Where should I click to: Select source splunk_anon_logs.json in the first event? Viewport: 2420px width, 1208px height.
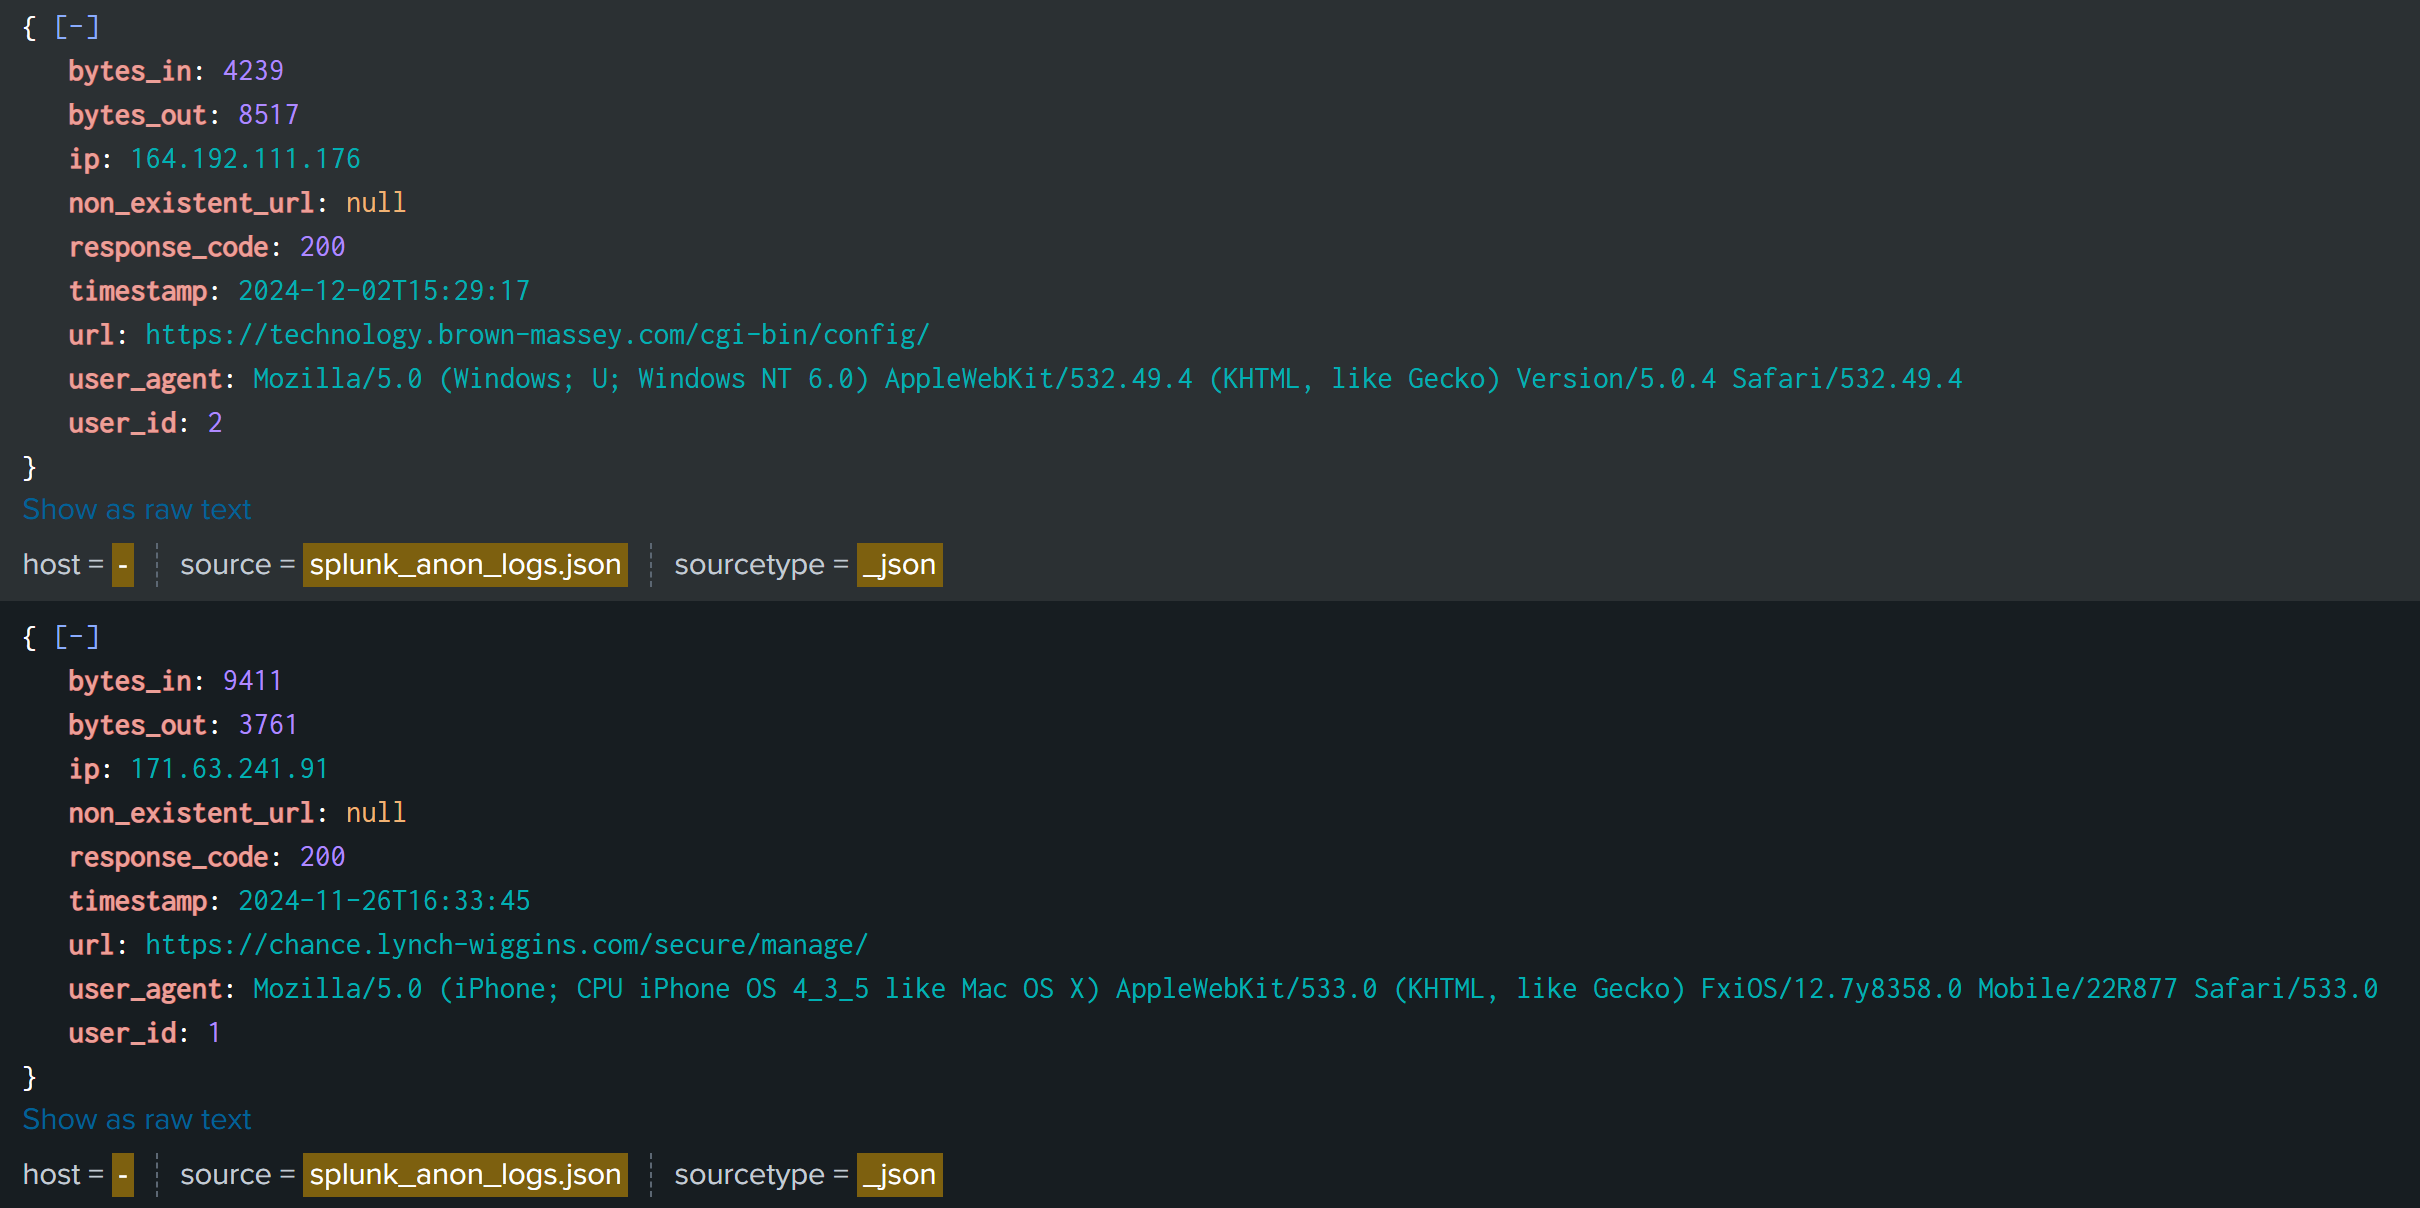[x=465, y=565]
